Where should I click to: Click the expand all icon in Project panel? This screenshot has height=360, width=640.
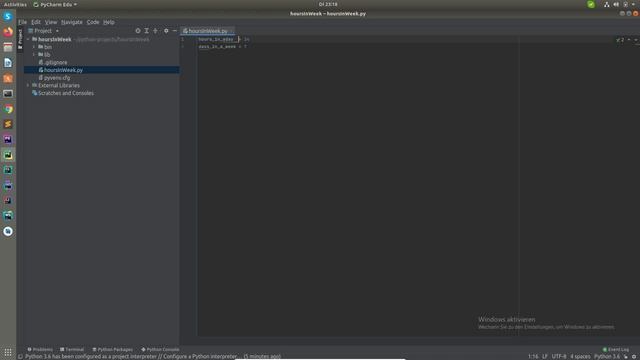pyautogui.click(x=147, y=31)
